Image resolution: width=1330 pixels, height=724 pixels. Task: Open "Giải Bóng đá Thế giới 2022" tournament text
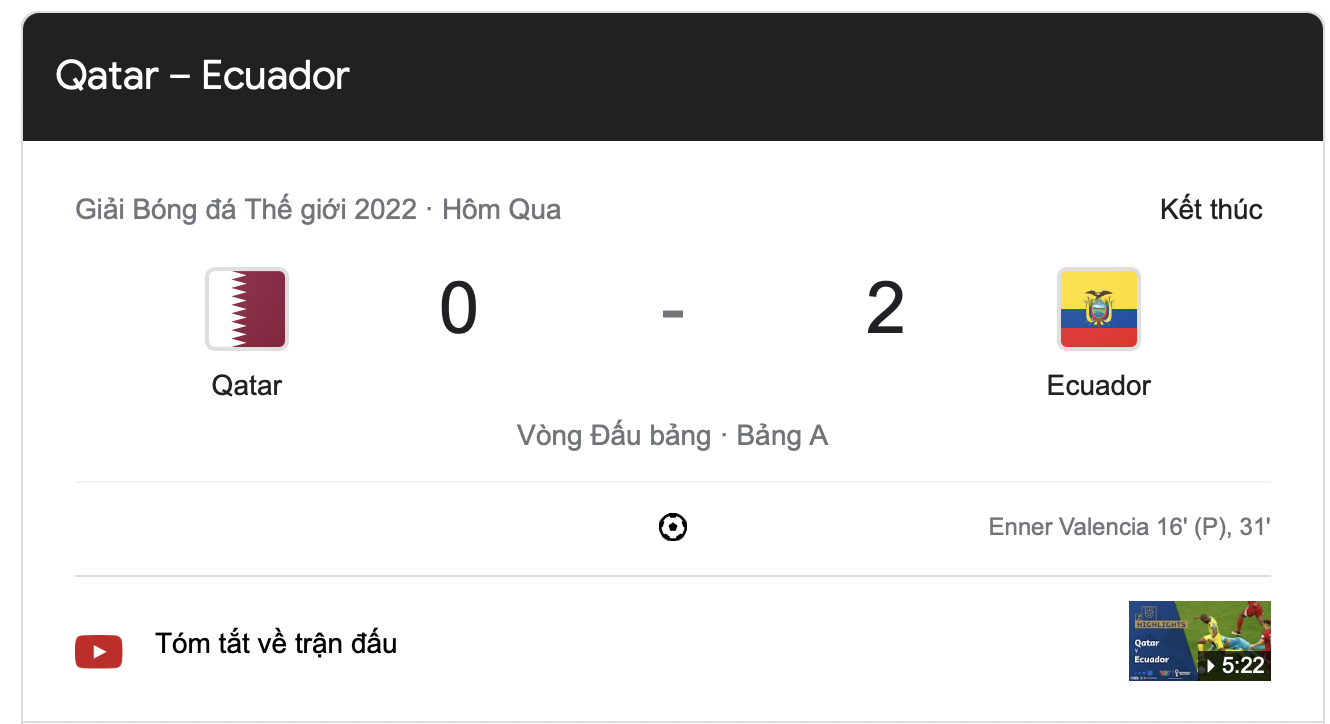point(246,210)
